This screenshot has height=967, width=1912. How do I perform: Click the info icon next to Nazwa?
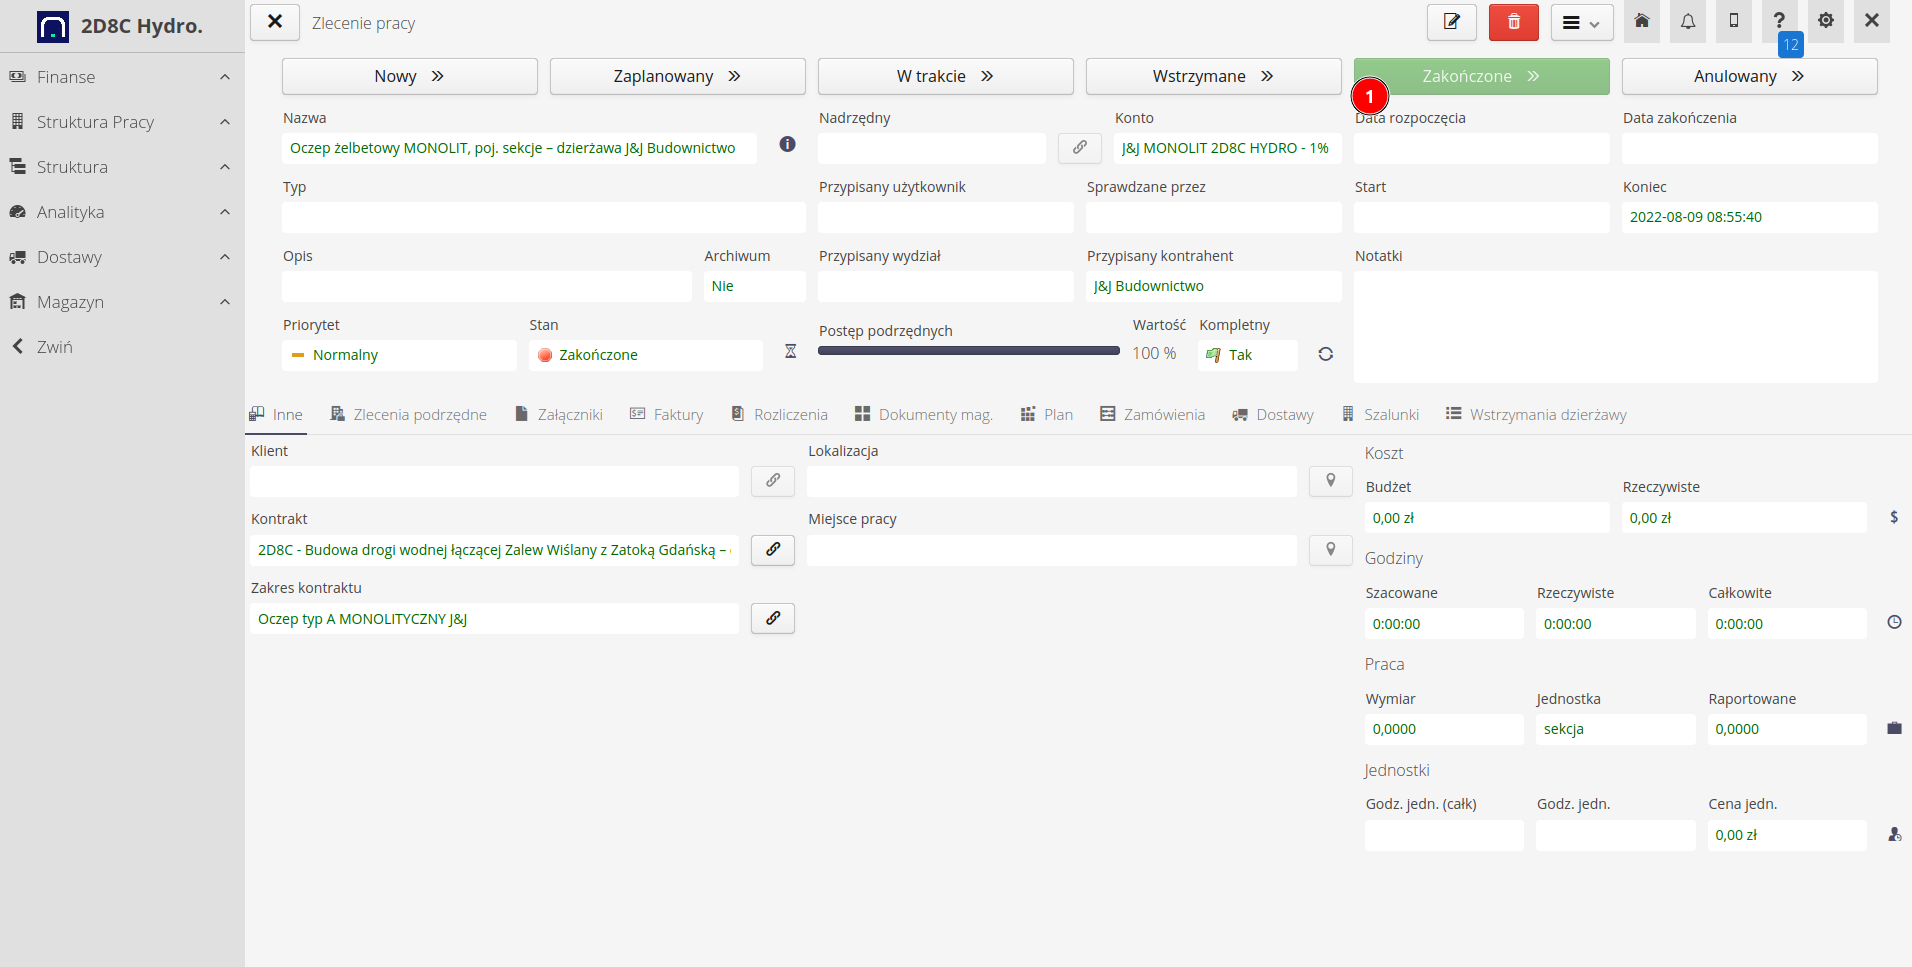(x=787, y=144)
